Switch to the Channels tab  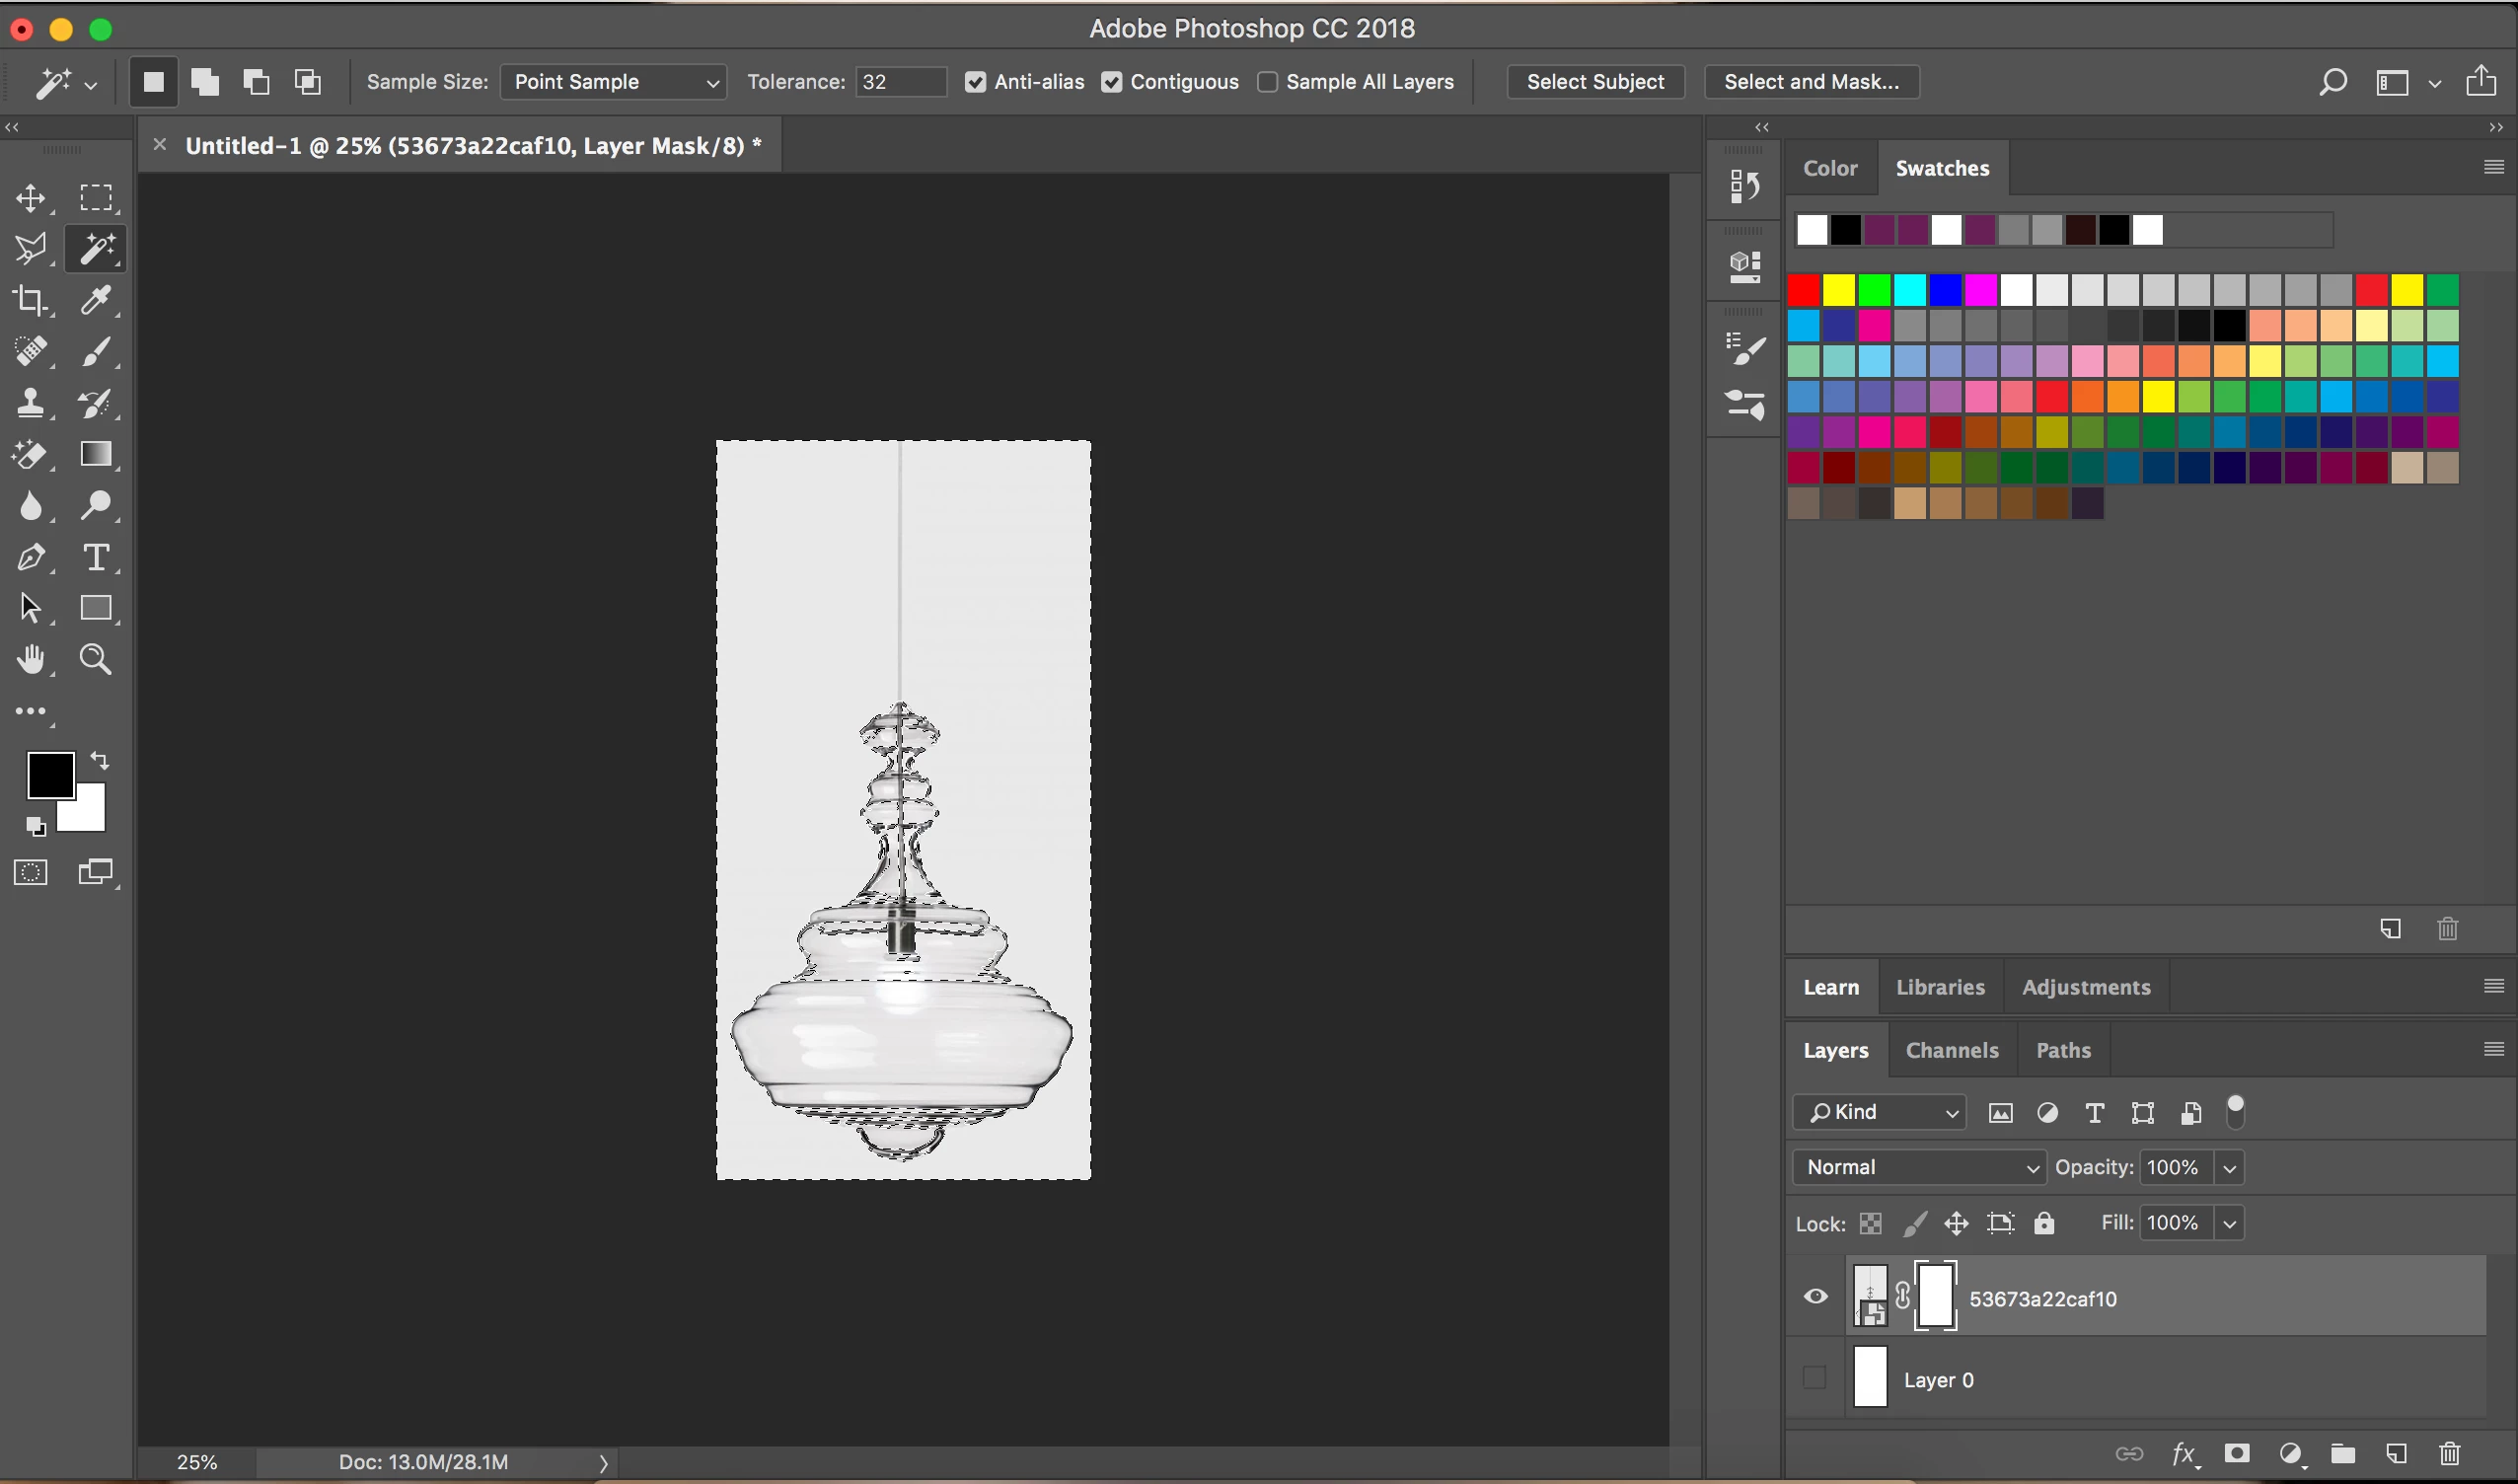pyautogui.click(x=1951, y=1050)
